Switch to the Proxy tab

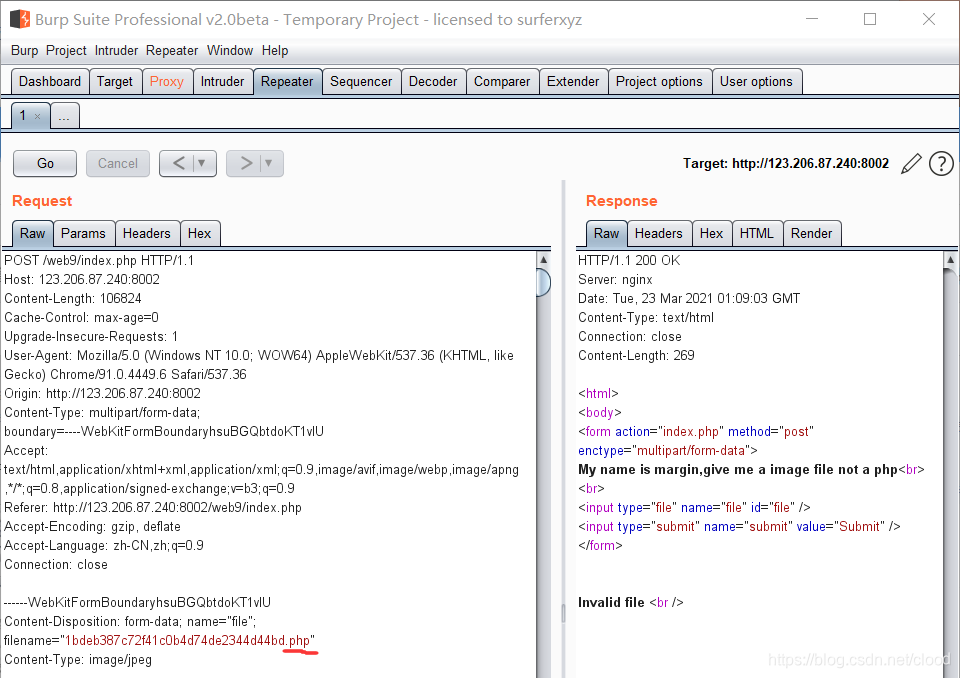[167, 81]
